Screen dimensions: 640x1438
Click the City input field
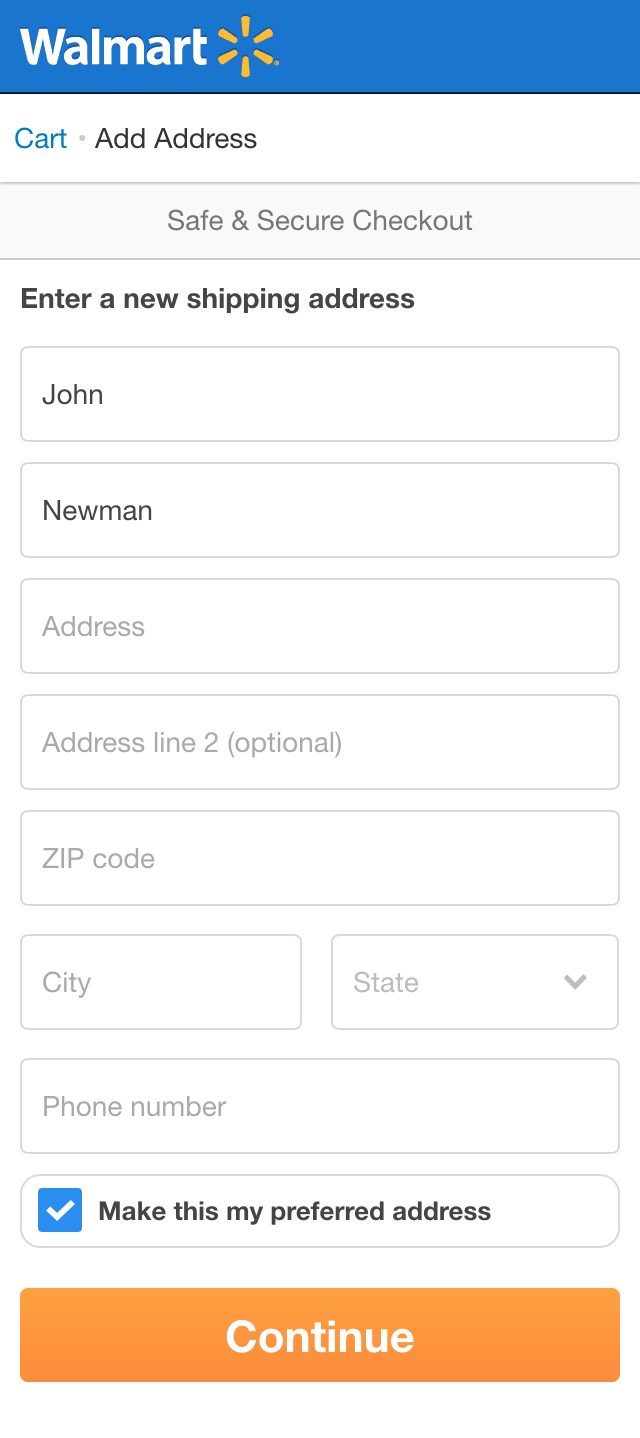click(x=160, y=982)
